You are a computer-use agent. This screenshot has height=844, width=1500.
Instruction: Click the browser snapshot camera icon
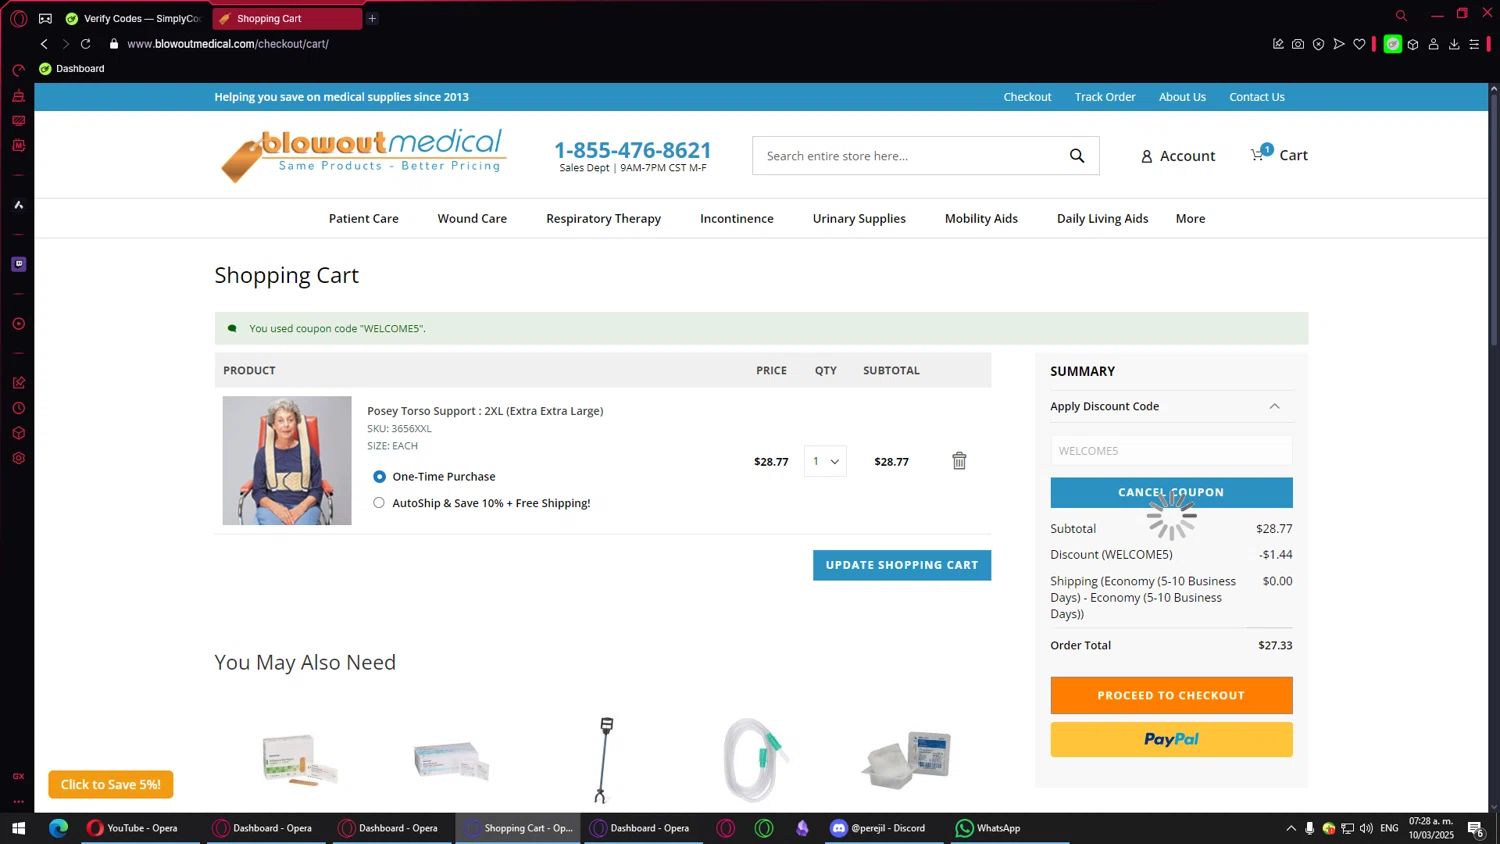pos(1298,44)
